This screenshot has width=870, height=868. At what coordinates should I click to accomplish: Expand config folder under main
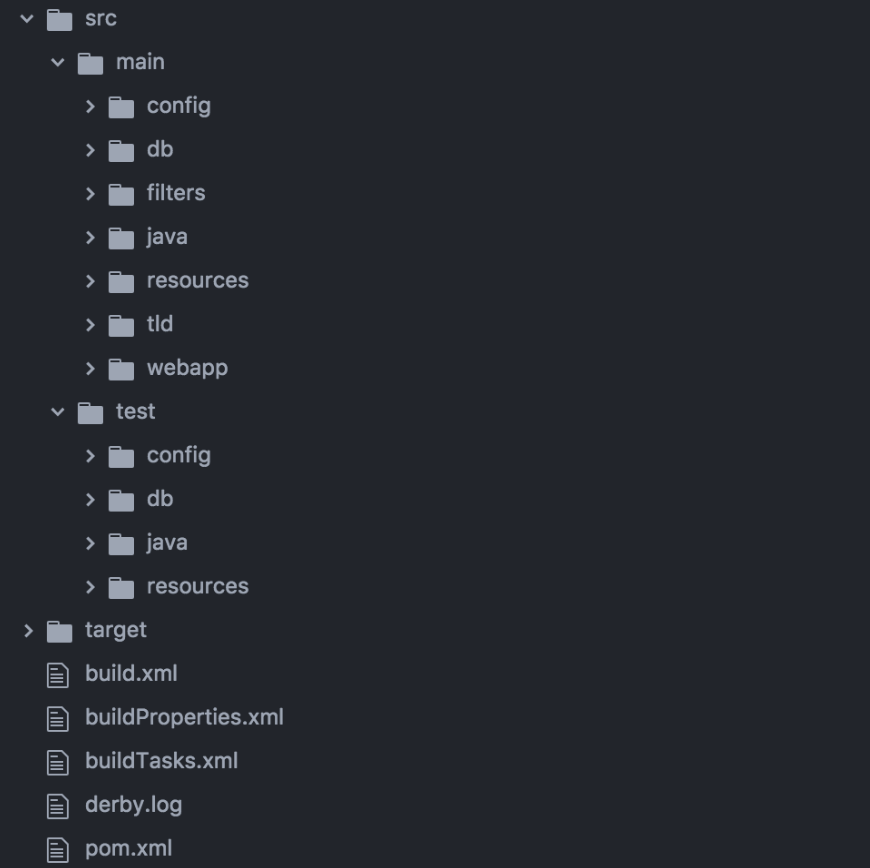[90, 106]
